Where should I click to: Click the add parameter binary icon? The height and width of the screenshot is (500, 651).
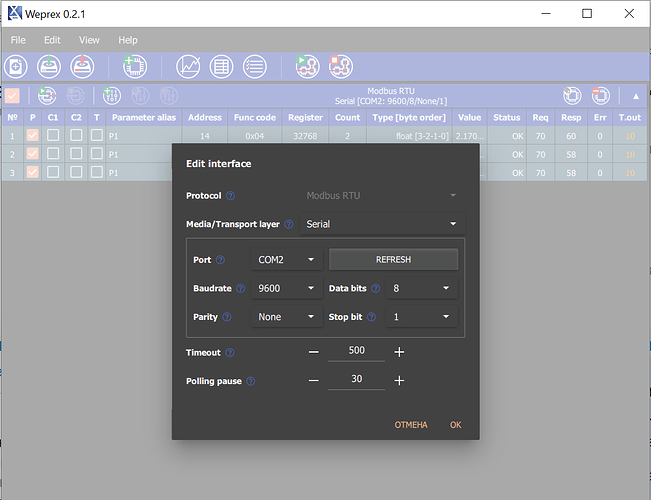click(x=112, y=96)
